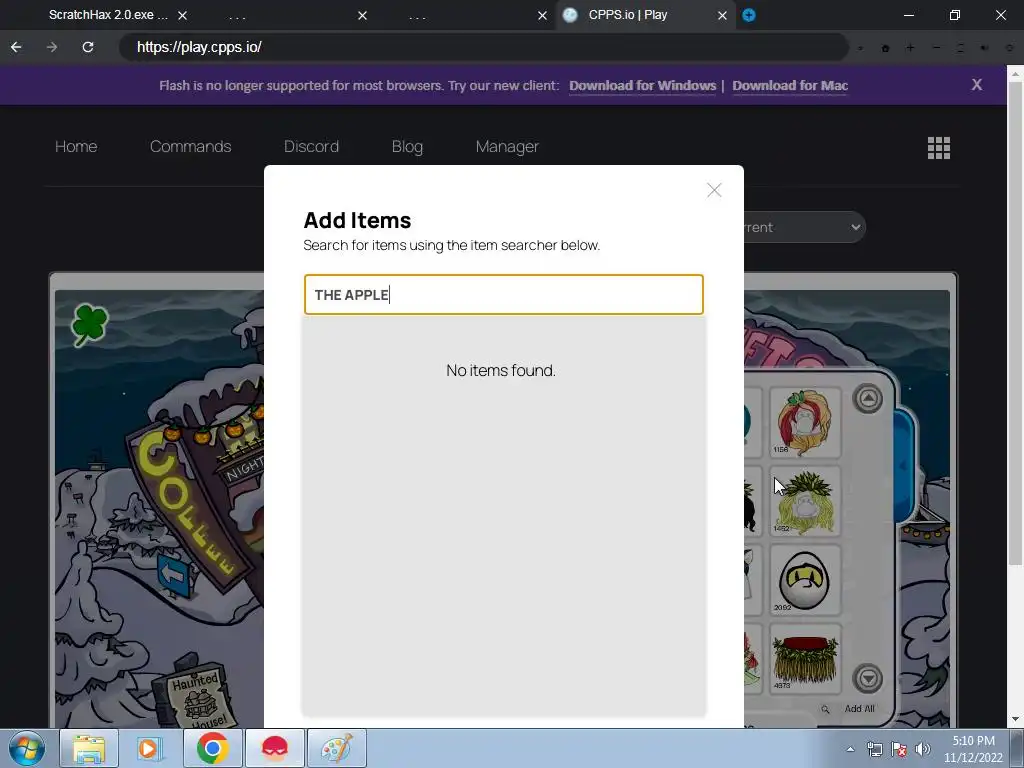Reload the current page
The height and width of the screenshot is (768, 1024).
[x=88, y=47]
